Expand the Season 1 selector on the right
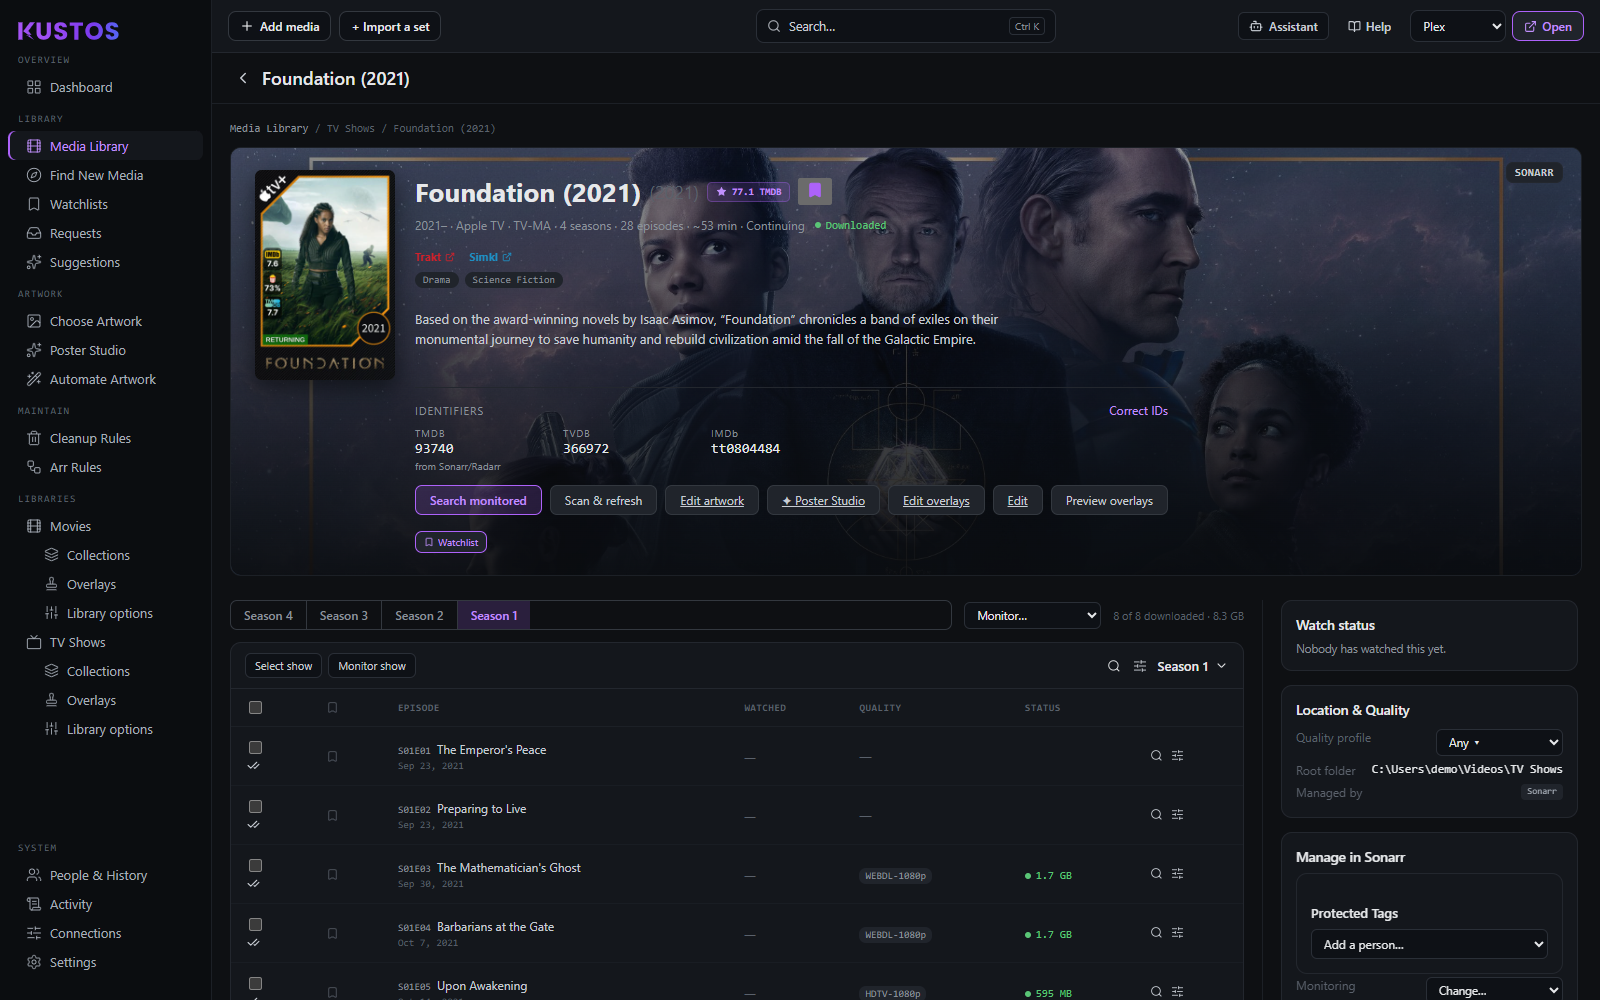Viewport: 1600px width, 1000px height. (1191, 666)
